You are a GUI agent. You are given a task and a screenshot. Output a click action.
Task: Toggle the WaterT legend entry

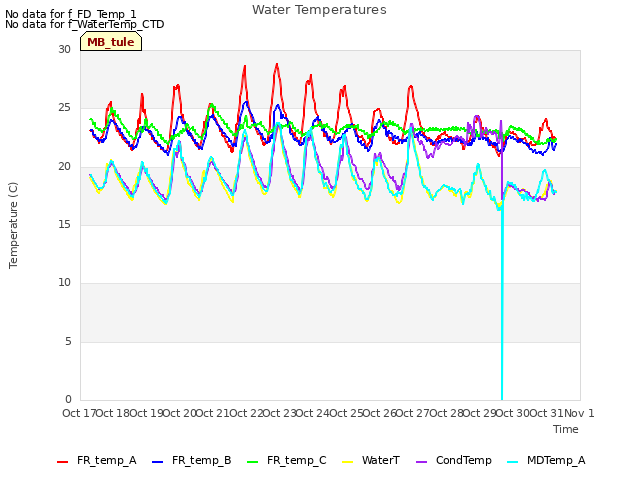click(x=371, y=461)
